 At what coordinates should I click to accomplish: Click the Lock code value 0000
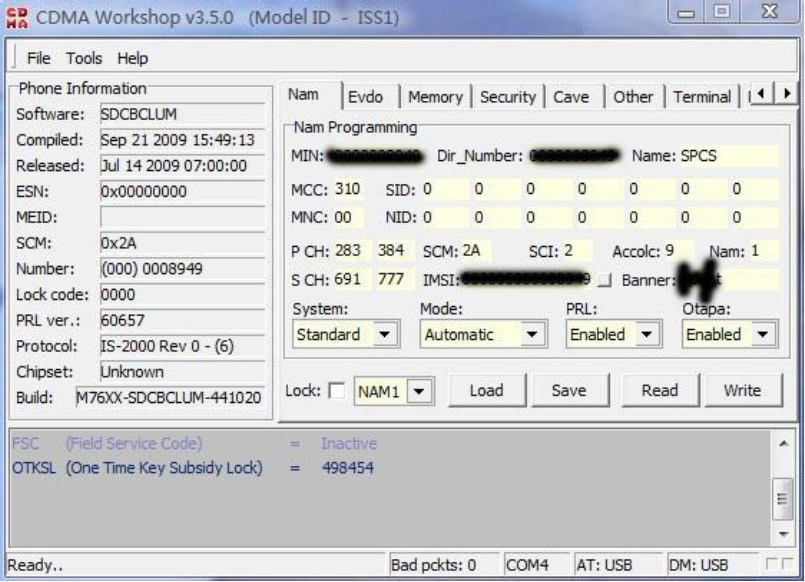click(x=182, y=295)
